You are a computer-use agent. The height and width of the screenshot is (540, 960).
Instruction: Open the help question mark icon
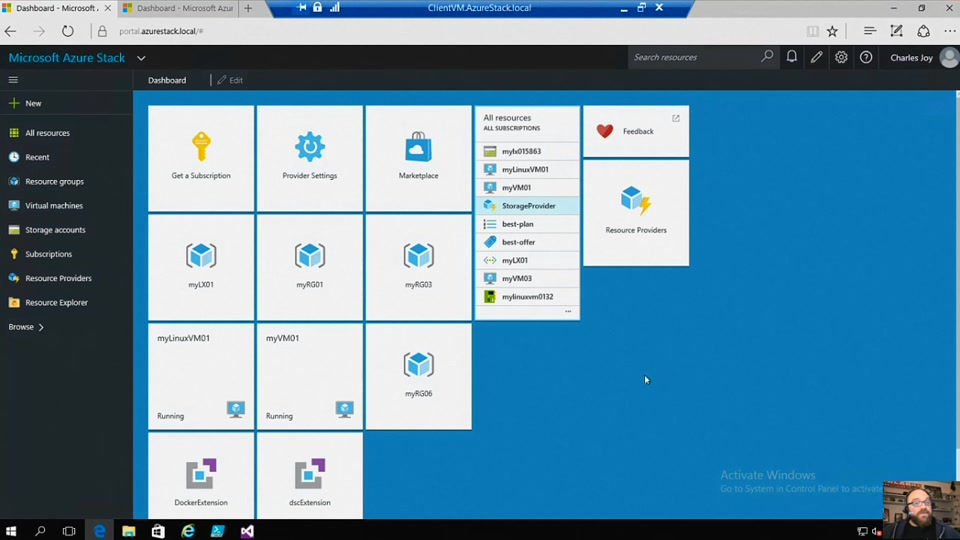866,57
